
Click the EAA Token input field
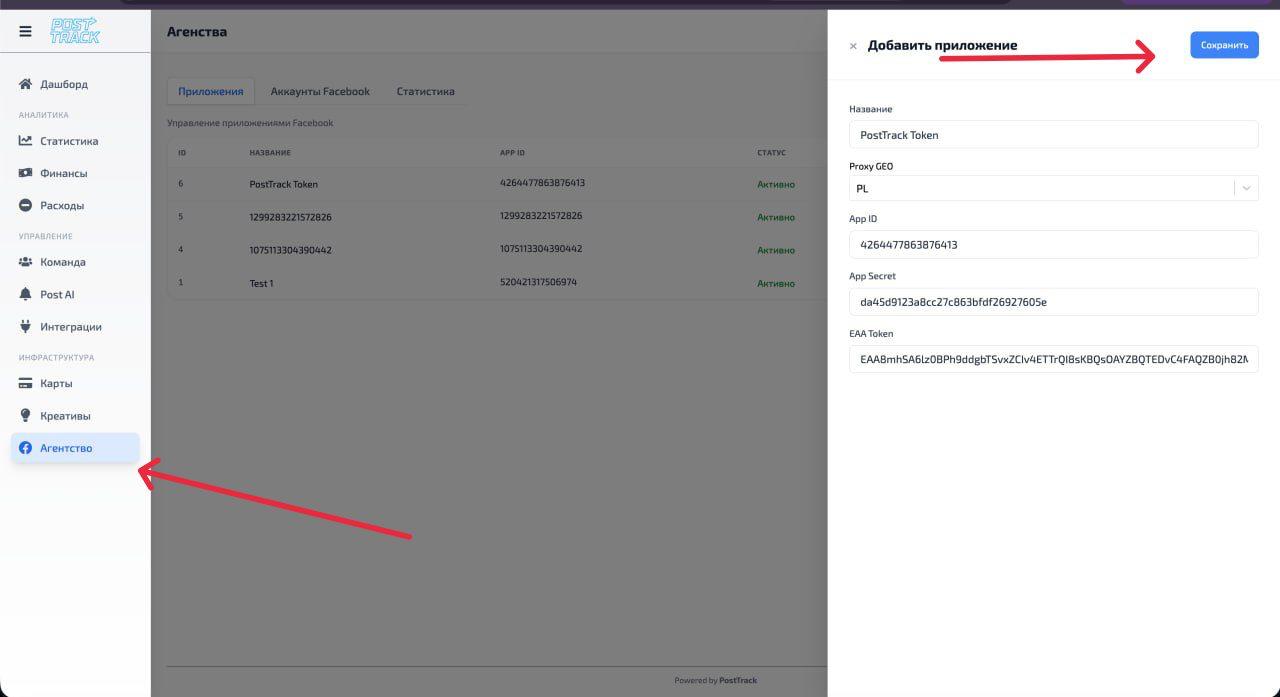[1053, 359]
